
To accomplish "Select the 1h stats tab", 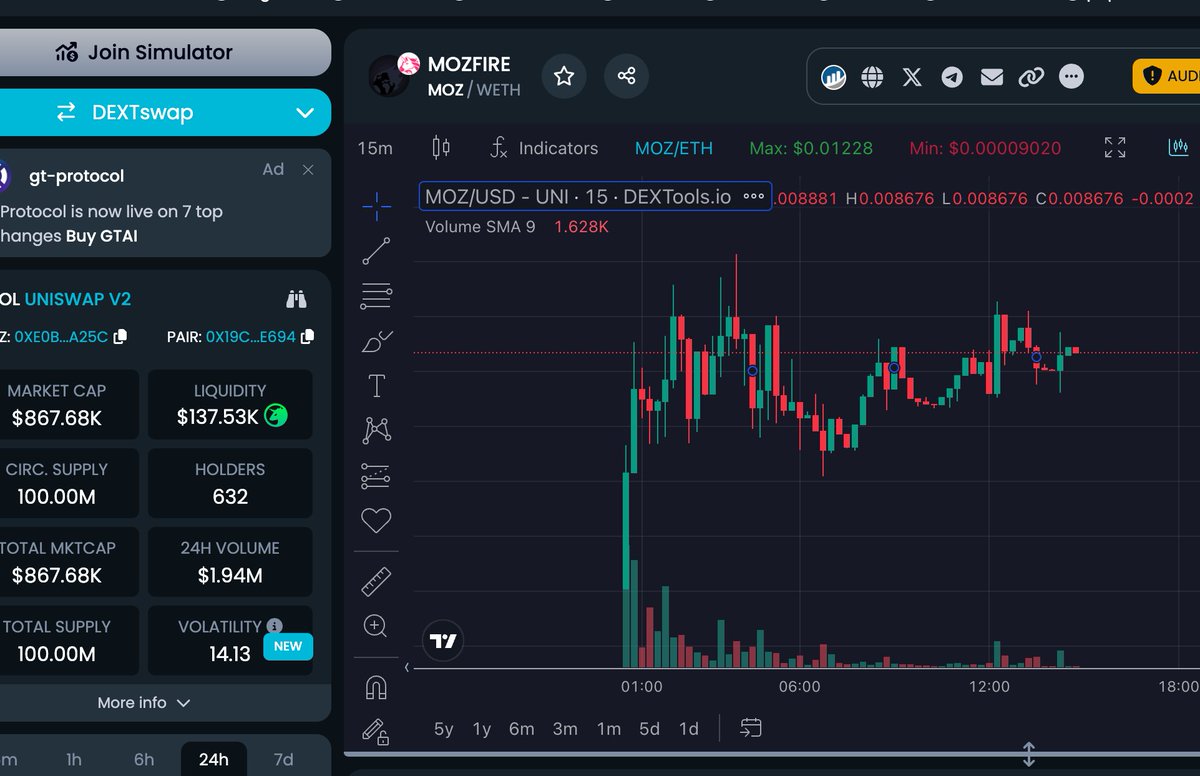I will click(x=74, y=759).
